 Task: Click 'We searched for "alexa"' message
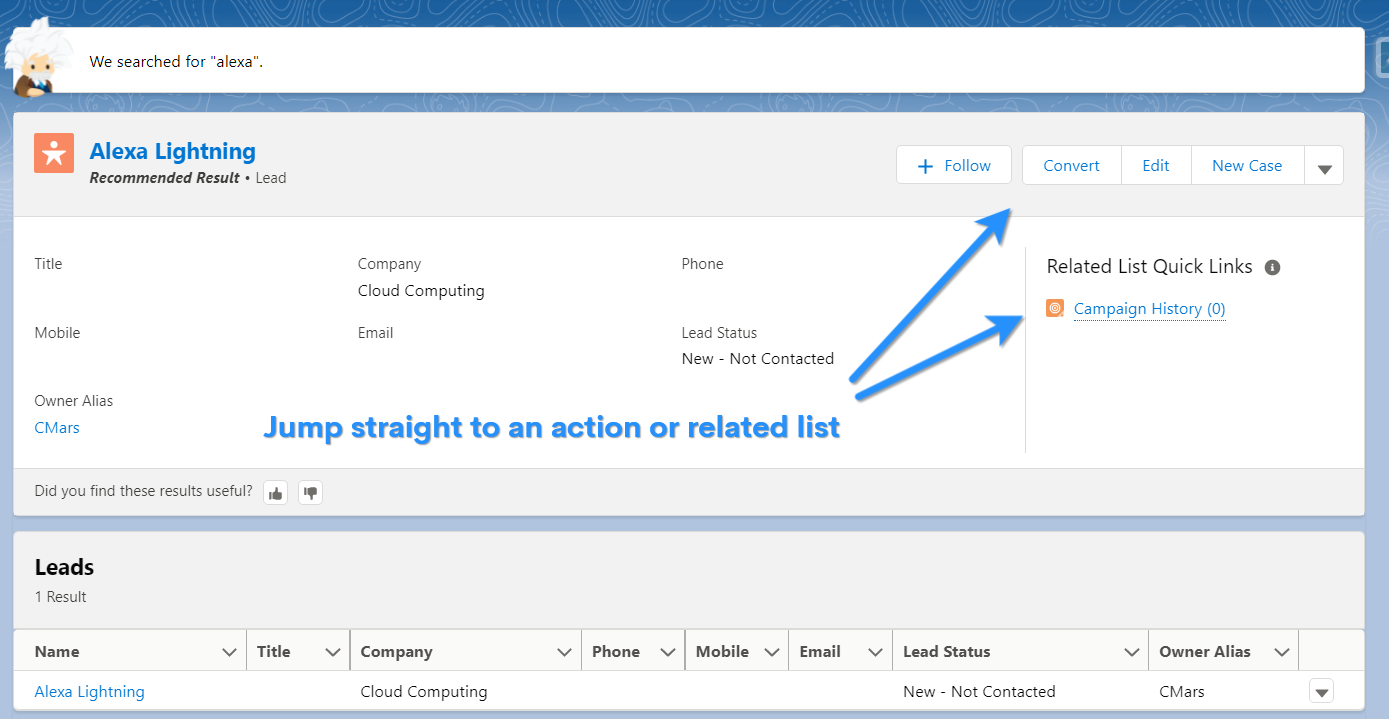pos(176,61)
